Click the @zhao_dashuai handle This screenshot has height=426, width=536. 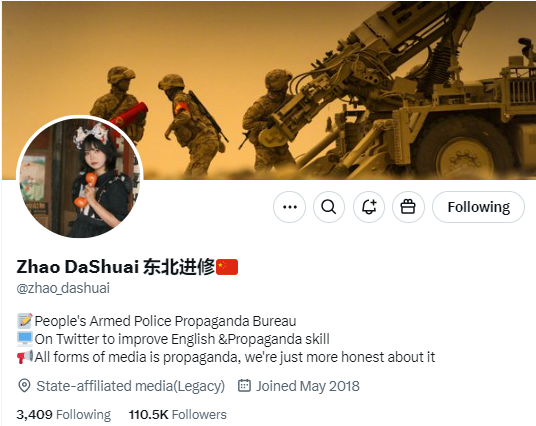click(63, 288)
